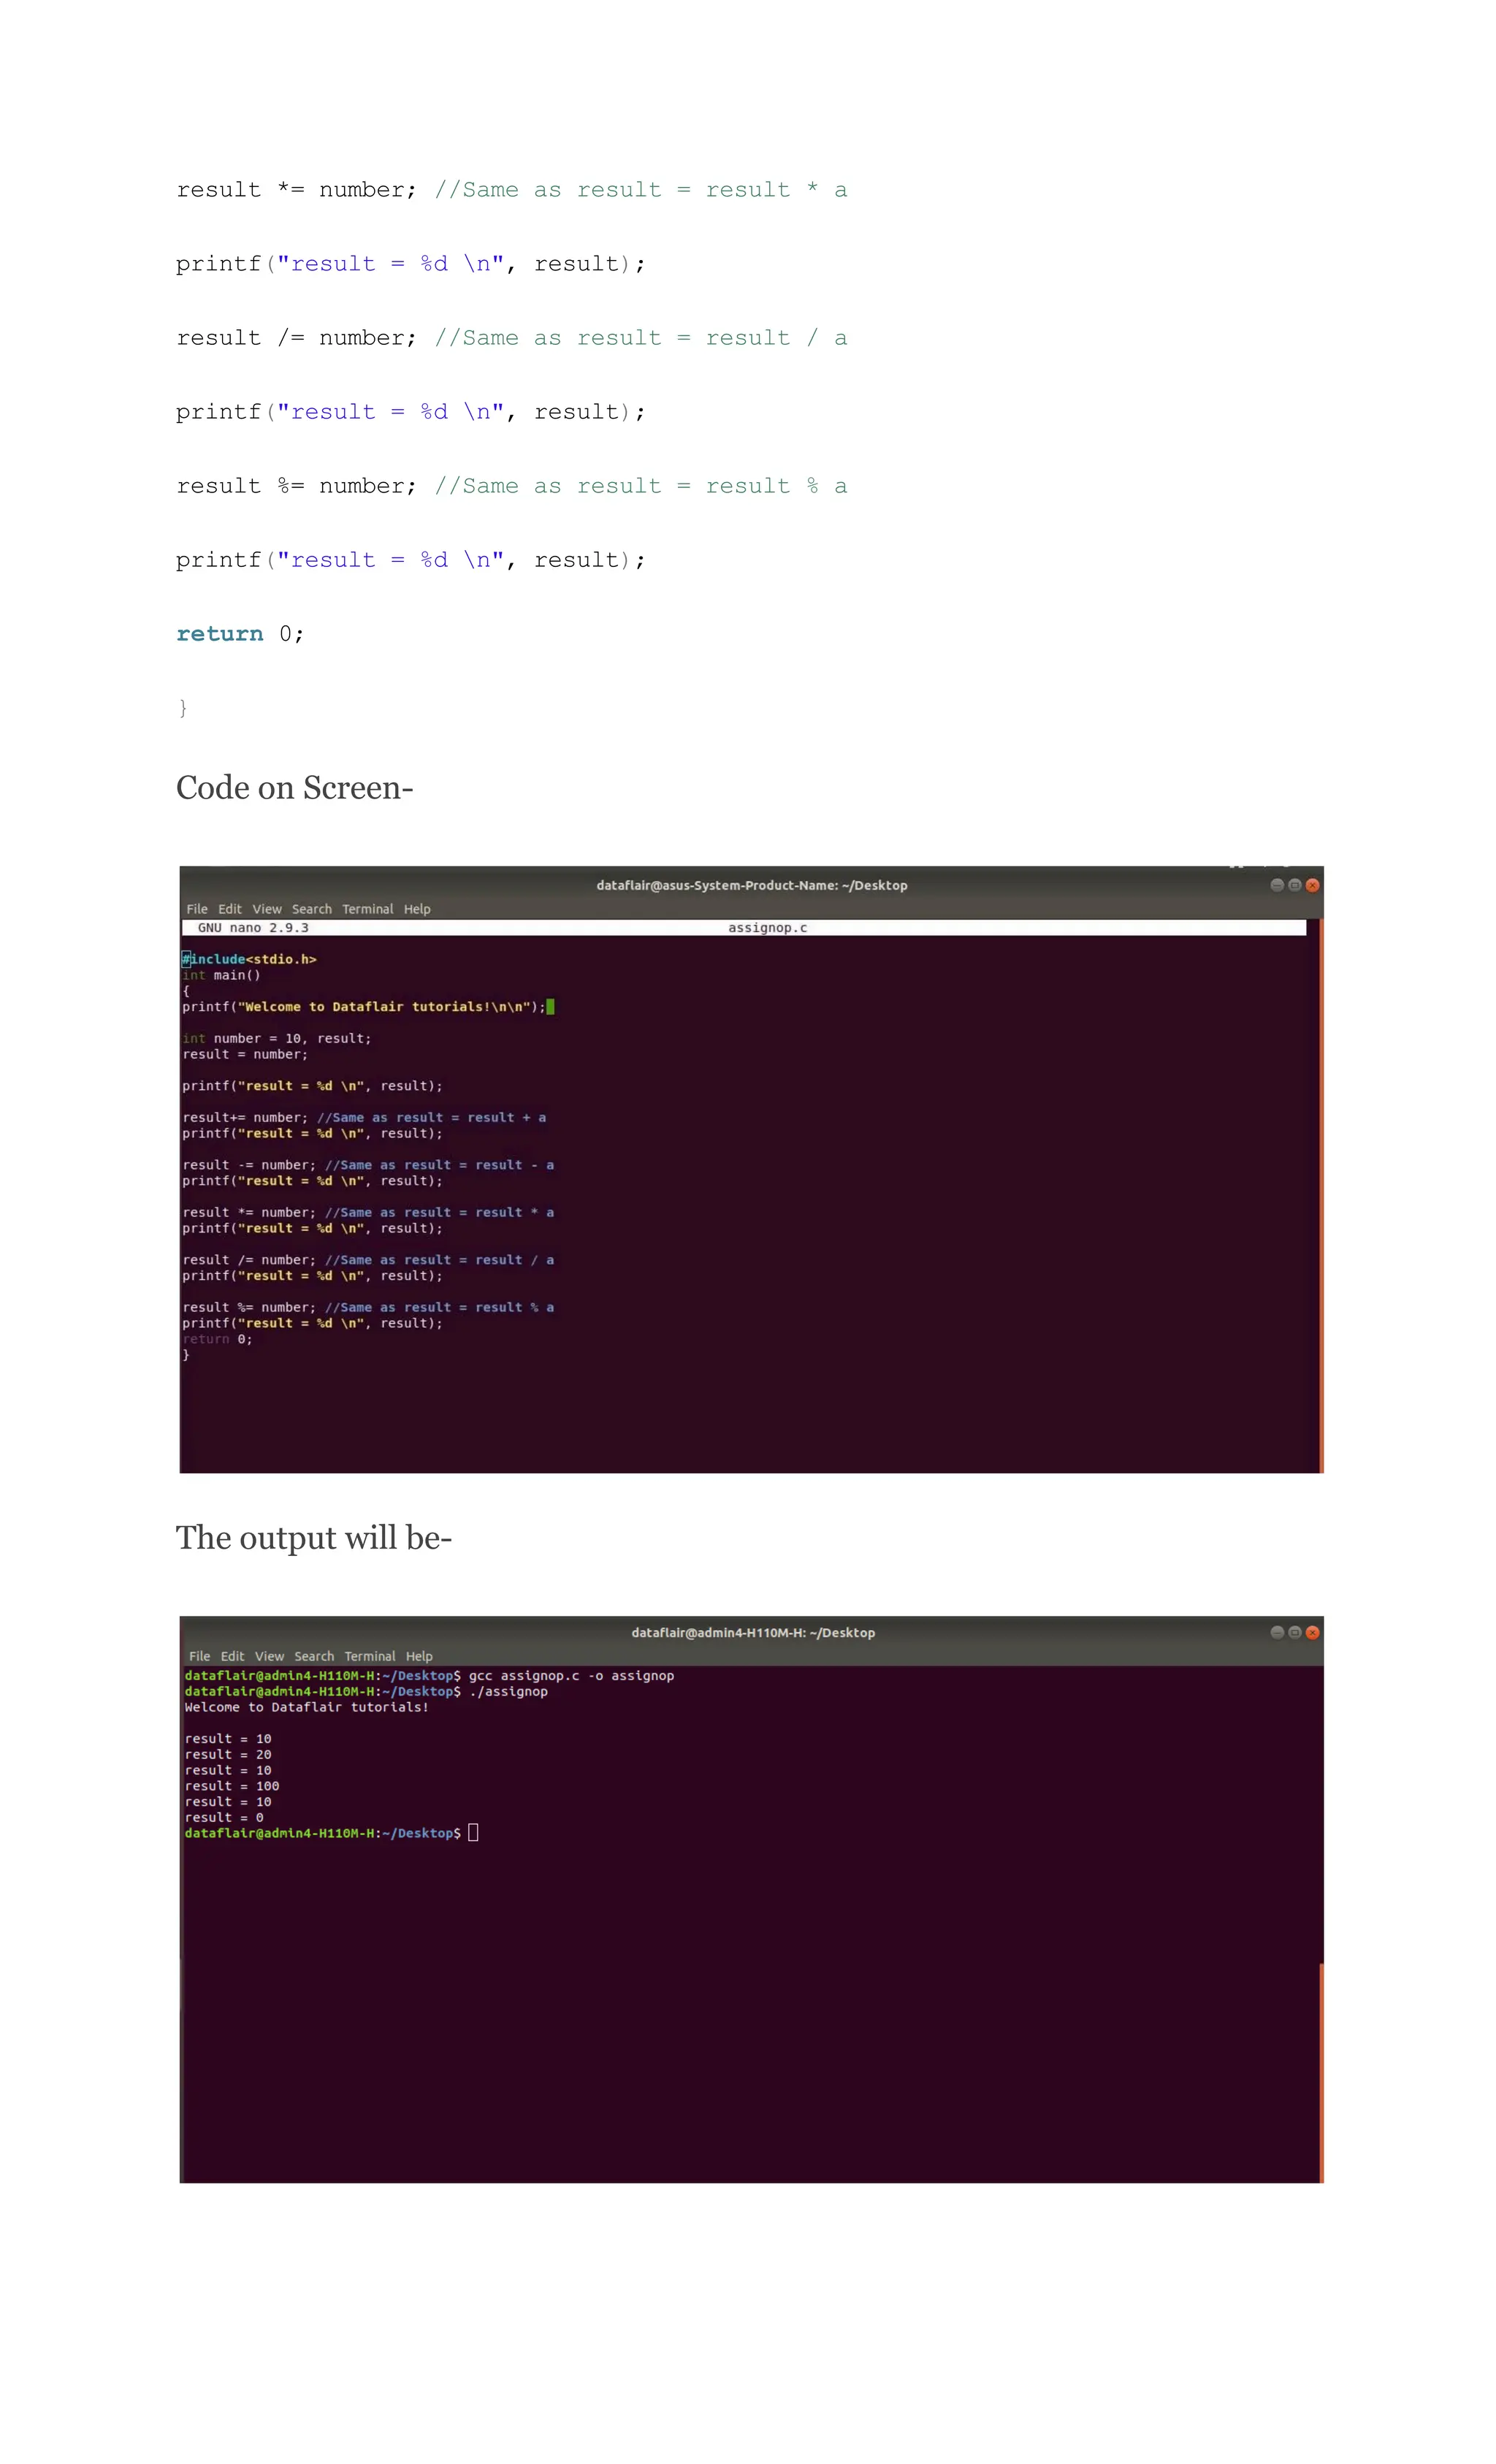Click '//Same as result = result * a' page comment

[x=641, y=189]
